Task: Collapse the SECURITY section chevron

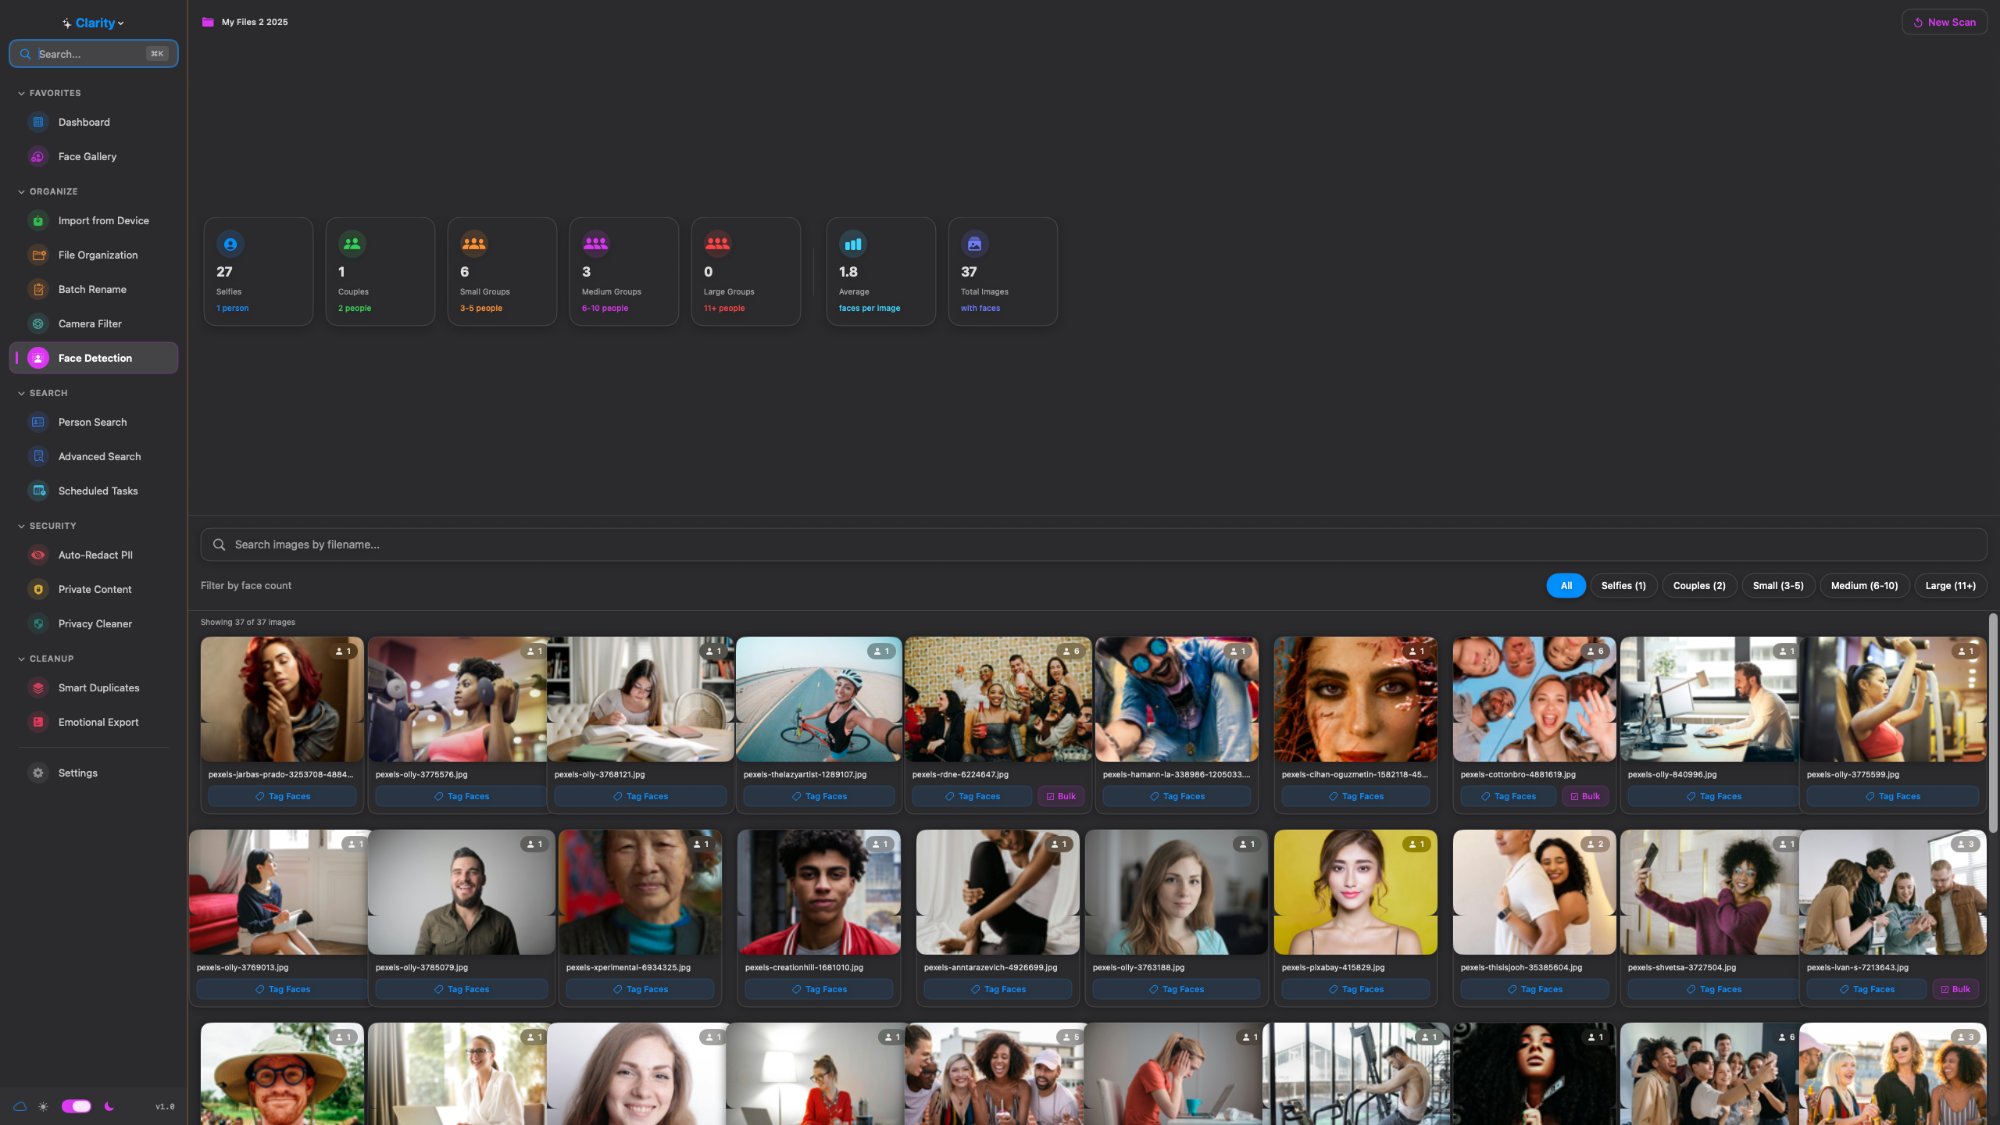Action: (22, 526)
